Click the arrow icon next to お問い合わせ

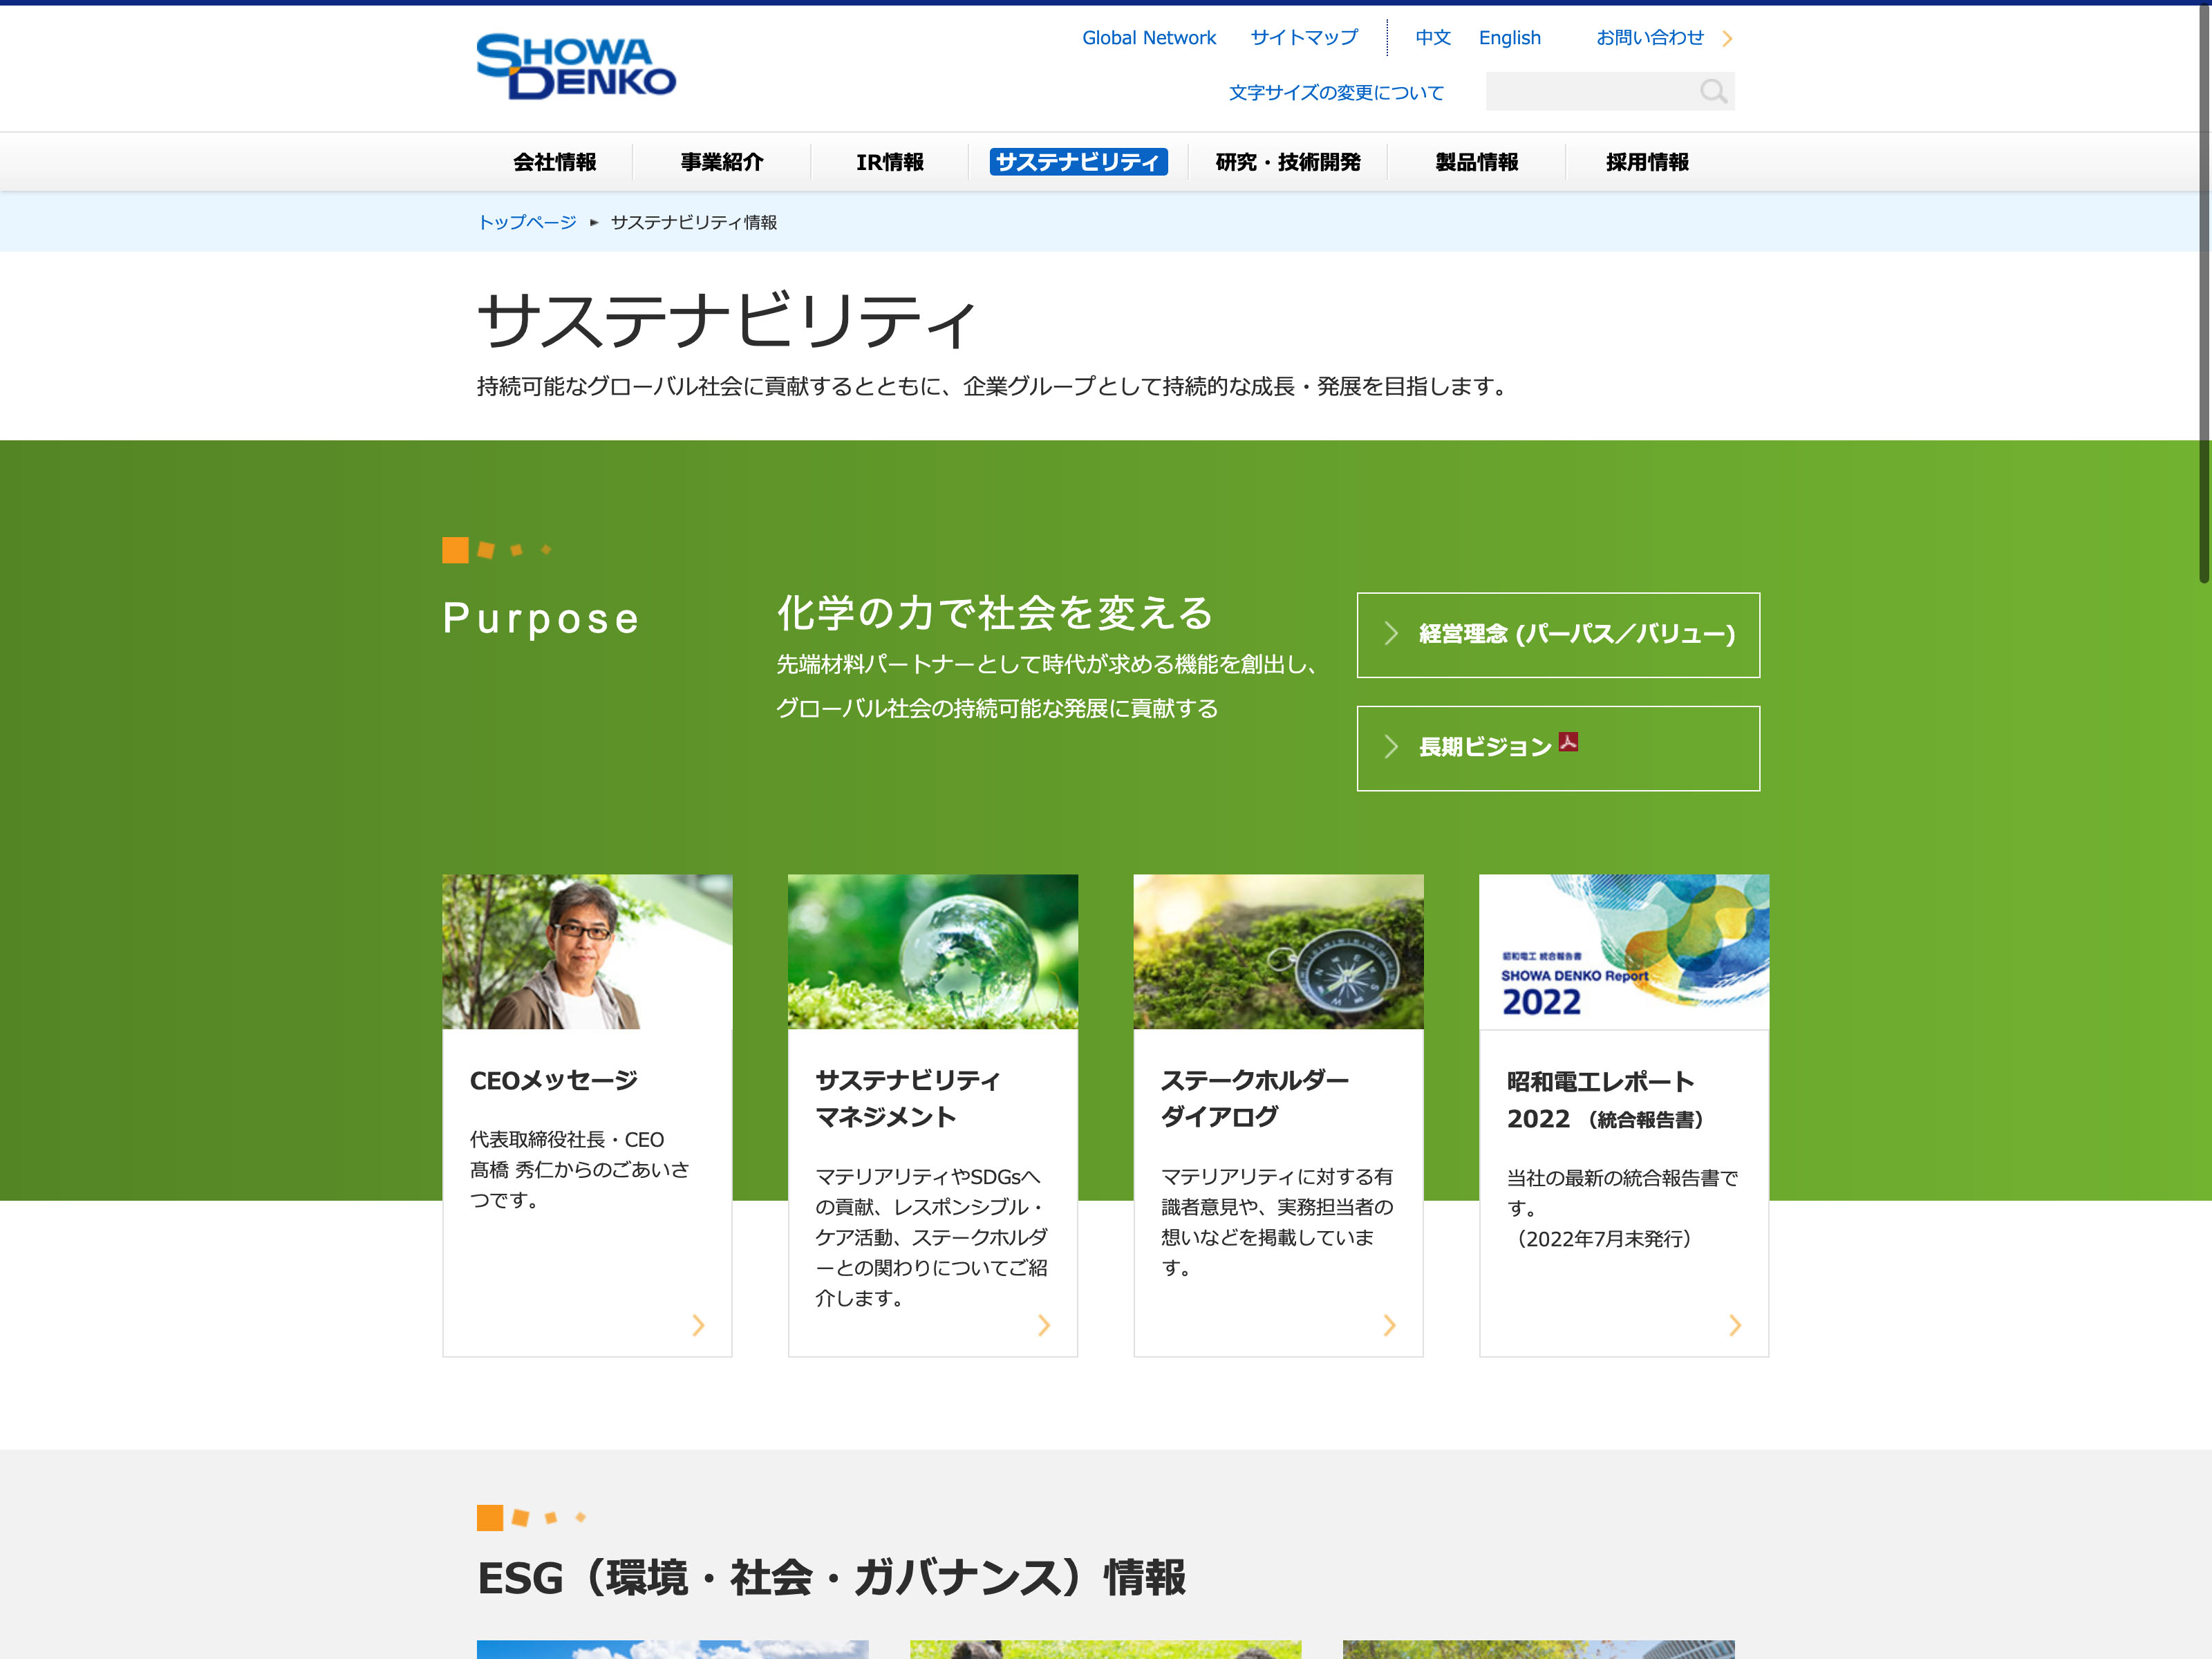pyautogui.click(x=1727, y=39)
